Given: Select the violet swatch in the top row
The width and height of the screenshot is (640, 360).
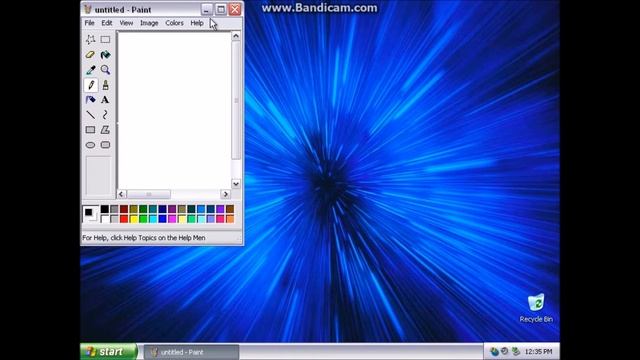Looking at the screenshot, I should coord(220,209).
